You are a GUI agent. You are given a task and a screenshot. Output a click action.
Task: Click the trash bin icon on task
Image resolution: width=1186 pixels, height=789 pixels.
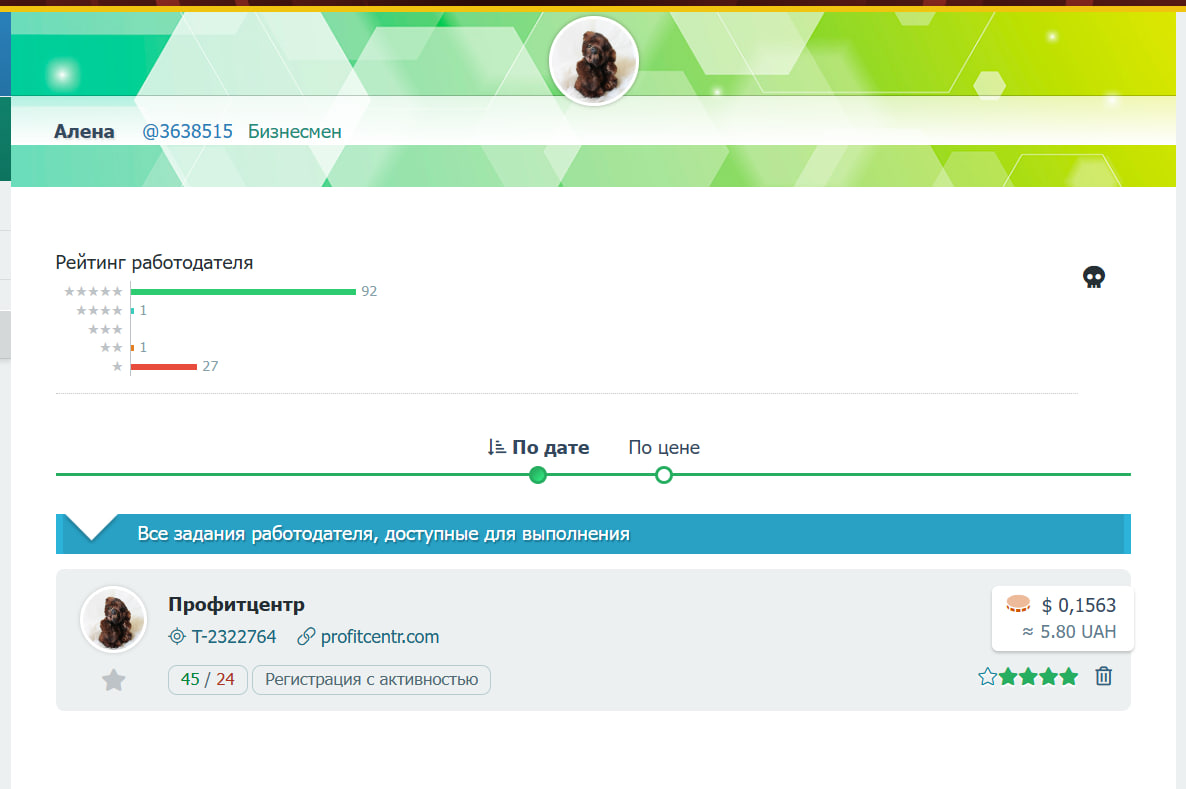[x=1104, y=676]
